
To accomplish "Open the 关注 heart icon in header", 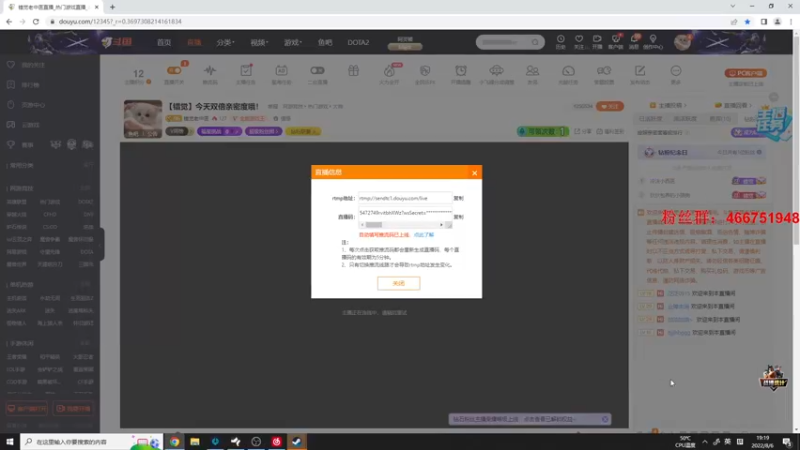I will [579, 42].
